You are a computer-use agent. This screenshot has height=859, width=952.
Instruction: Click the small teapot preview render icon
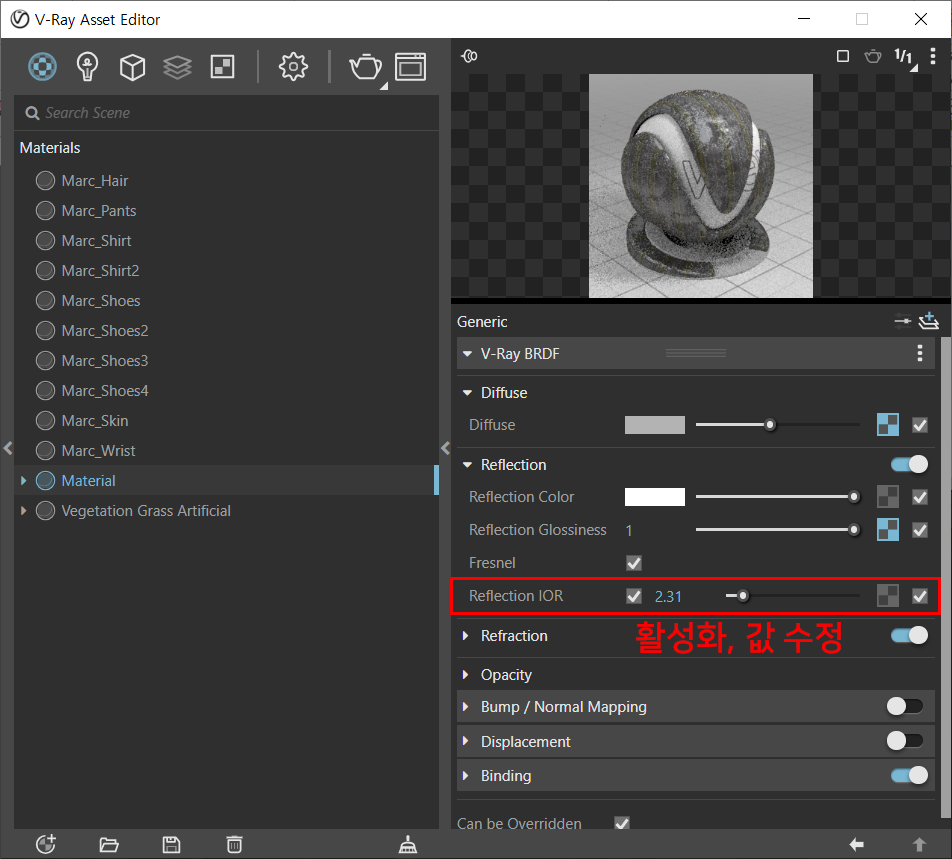(x=873, y=56)
